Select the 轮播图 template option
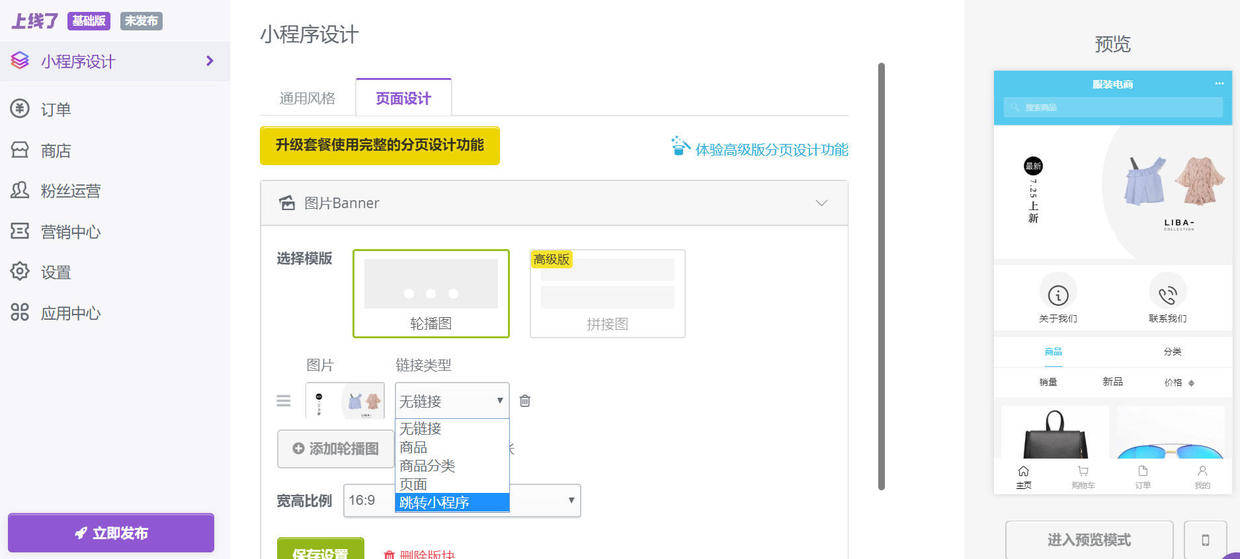 [x=431, y=293]
